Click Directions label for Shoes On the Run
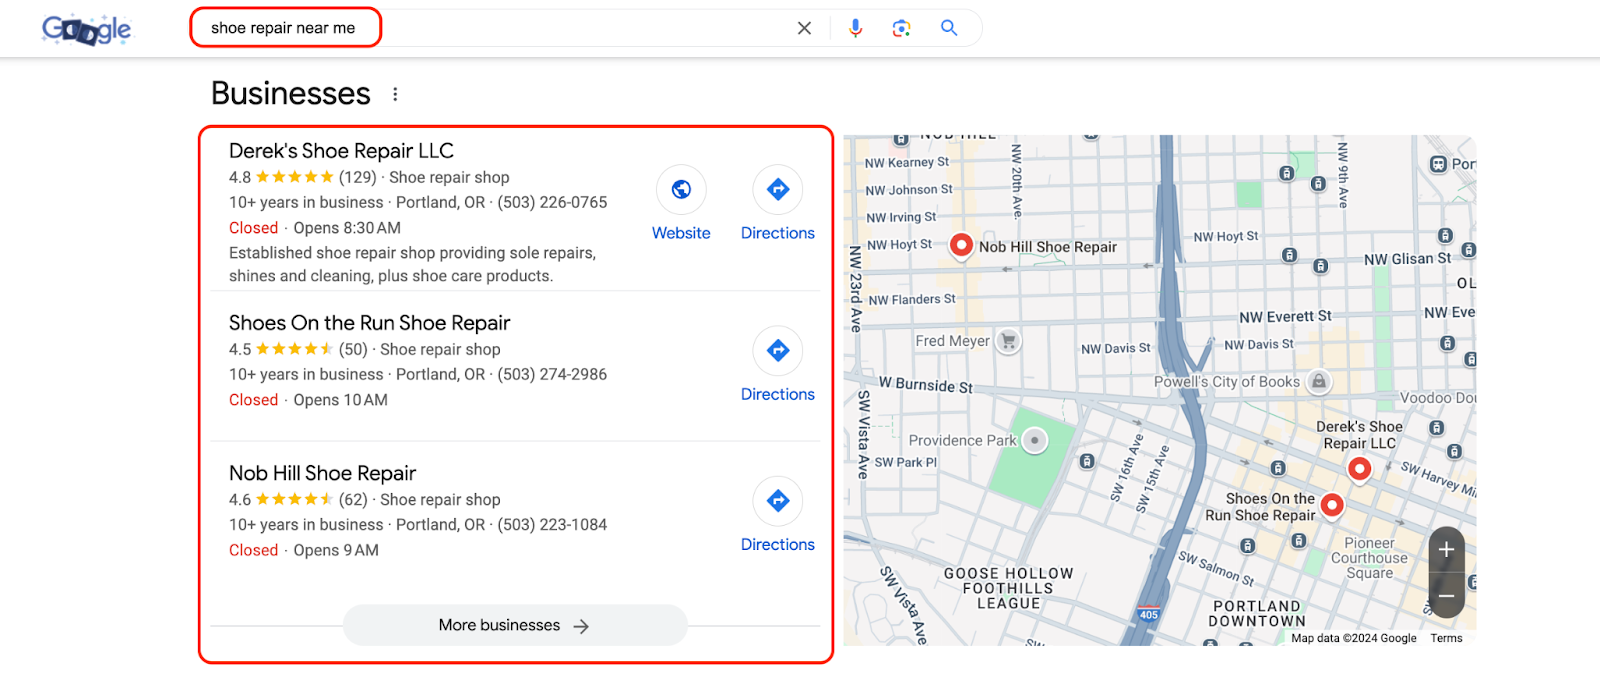 (x=778, y=394)
